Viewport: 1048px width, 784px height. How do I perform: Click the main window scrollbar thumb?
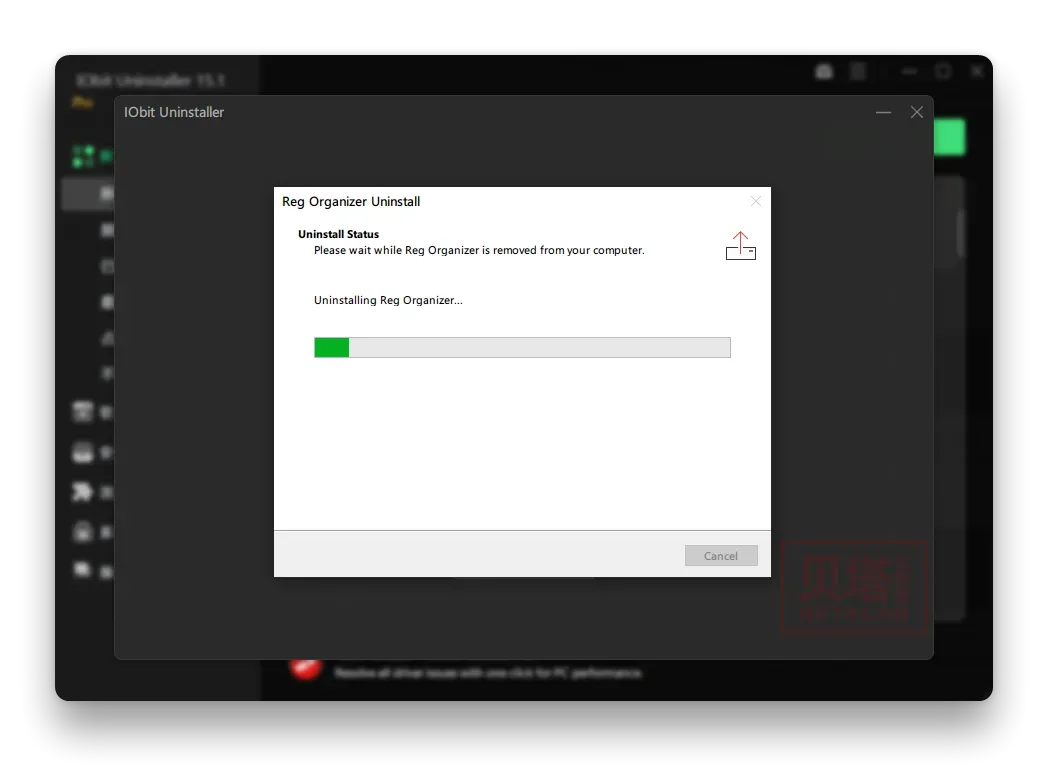960,234
